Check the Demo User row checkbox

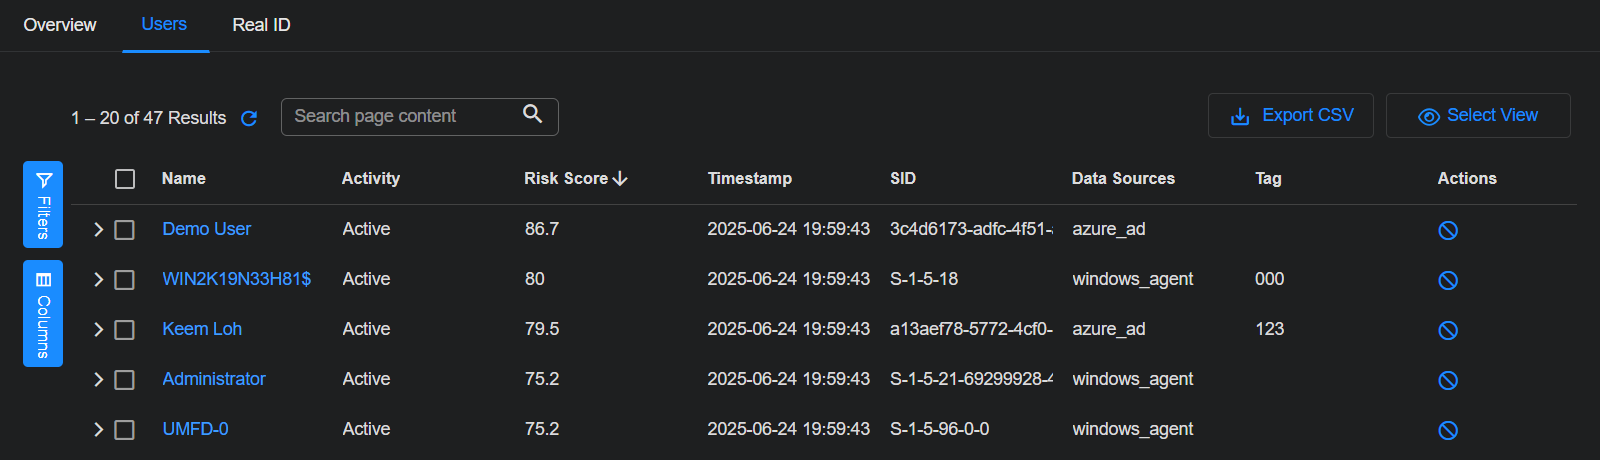(x=125, y=230)
